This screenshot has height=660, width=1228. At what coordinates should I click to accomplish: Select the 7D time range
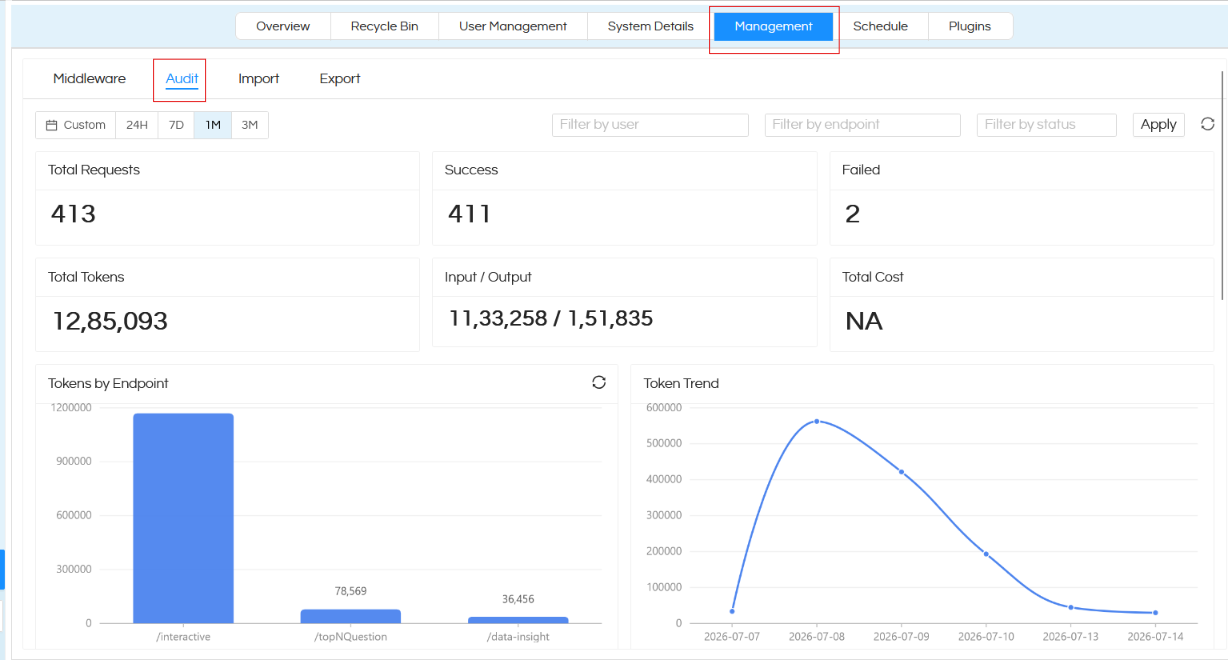[176, 125]
